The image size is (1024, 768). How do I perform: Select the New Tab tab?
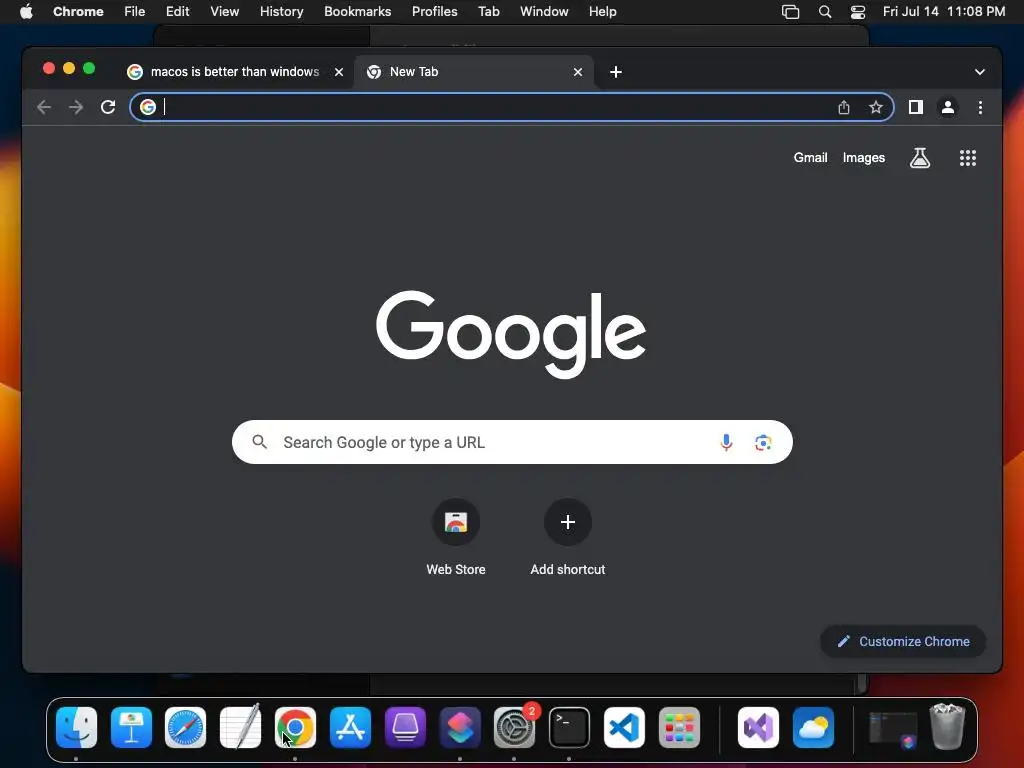pyautogui.click(x=475, y=72)
